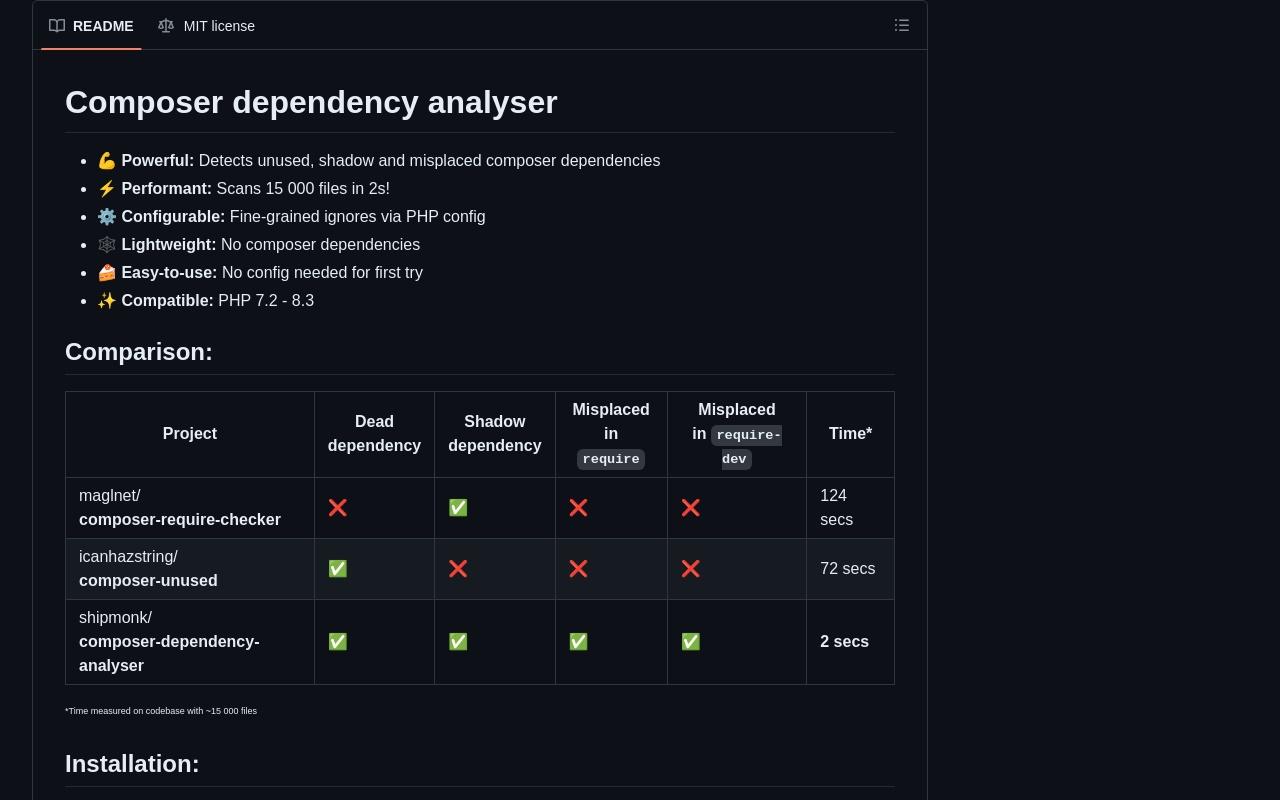Click the 'Dead dependency' column header
The height and width of the screenshot is (800, 1280).
pos(374,434)
